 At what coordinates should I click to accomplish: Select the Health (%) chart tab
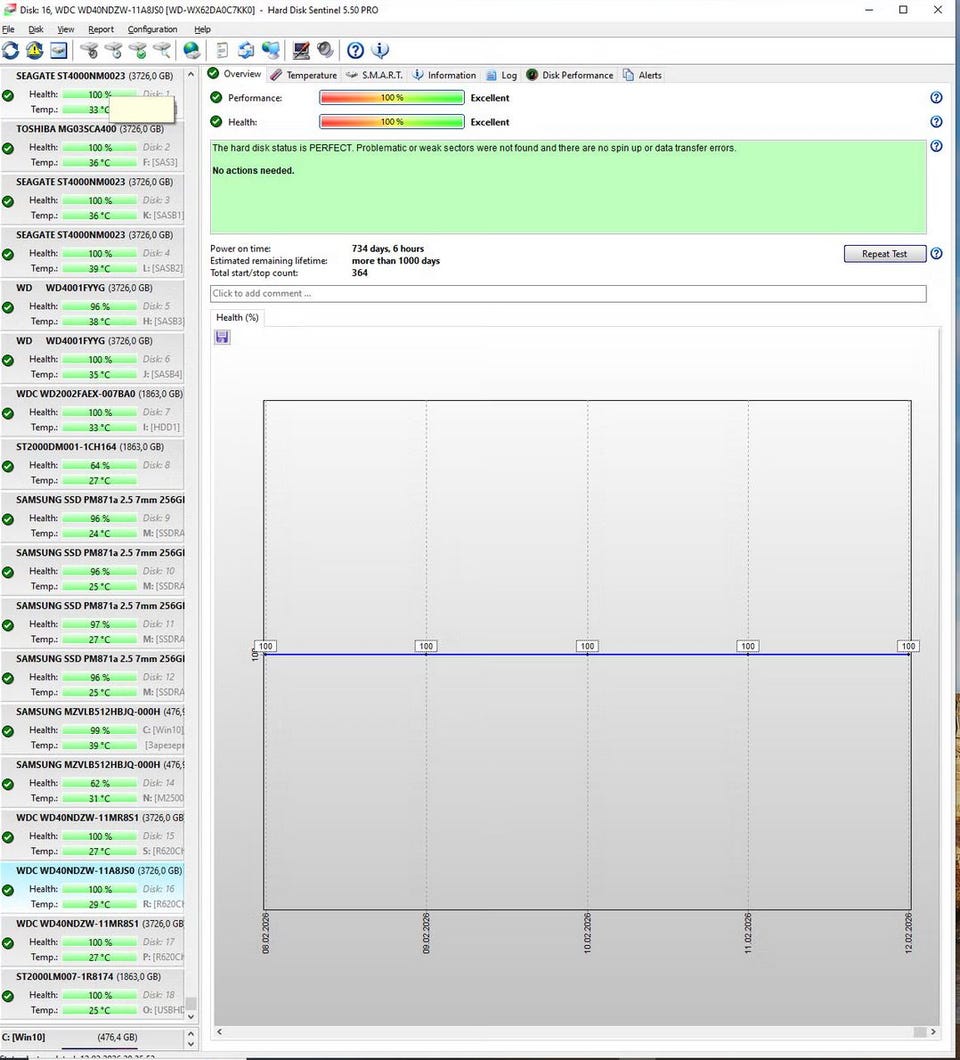pyautogui.click(x=237, y=317)
